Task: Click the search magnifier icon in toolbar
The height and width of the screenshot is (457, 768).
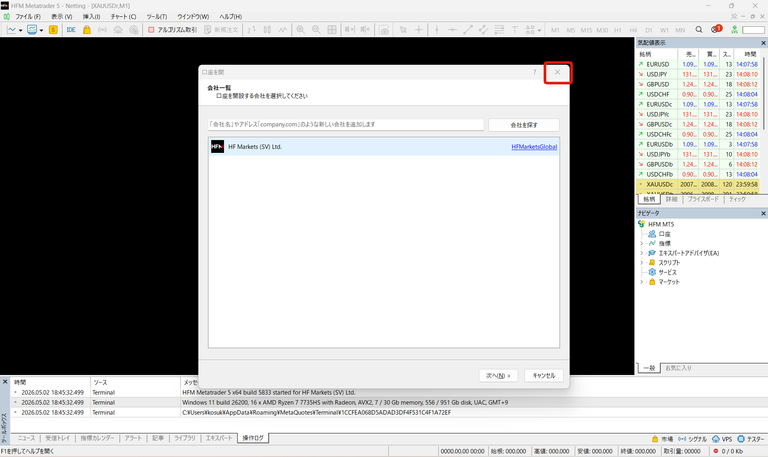Action: click(x=699, y=30)
